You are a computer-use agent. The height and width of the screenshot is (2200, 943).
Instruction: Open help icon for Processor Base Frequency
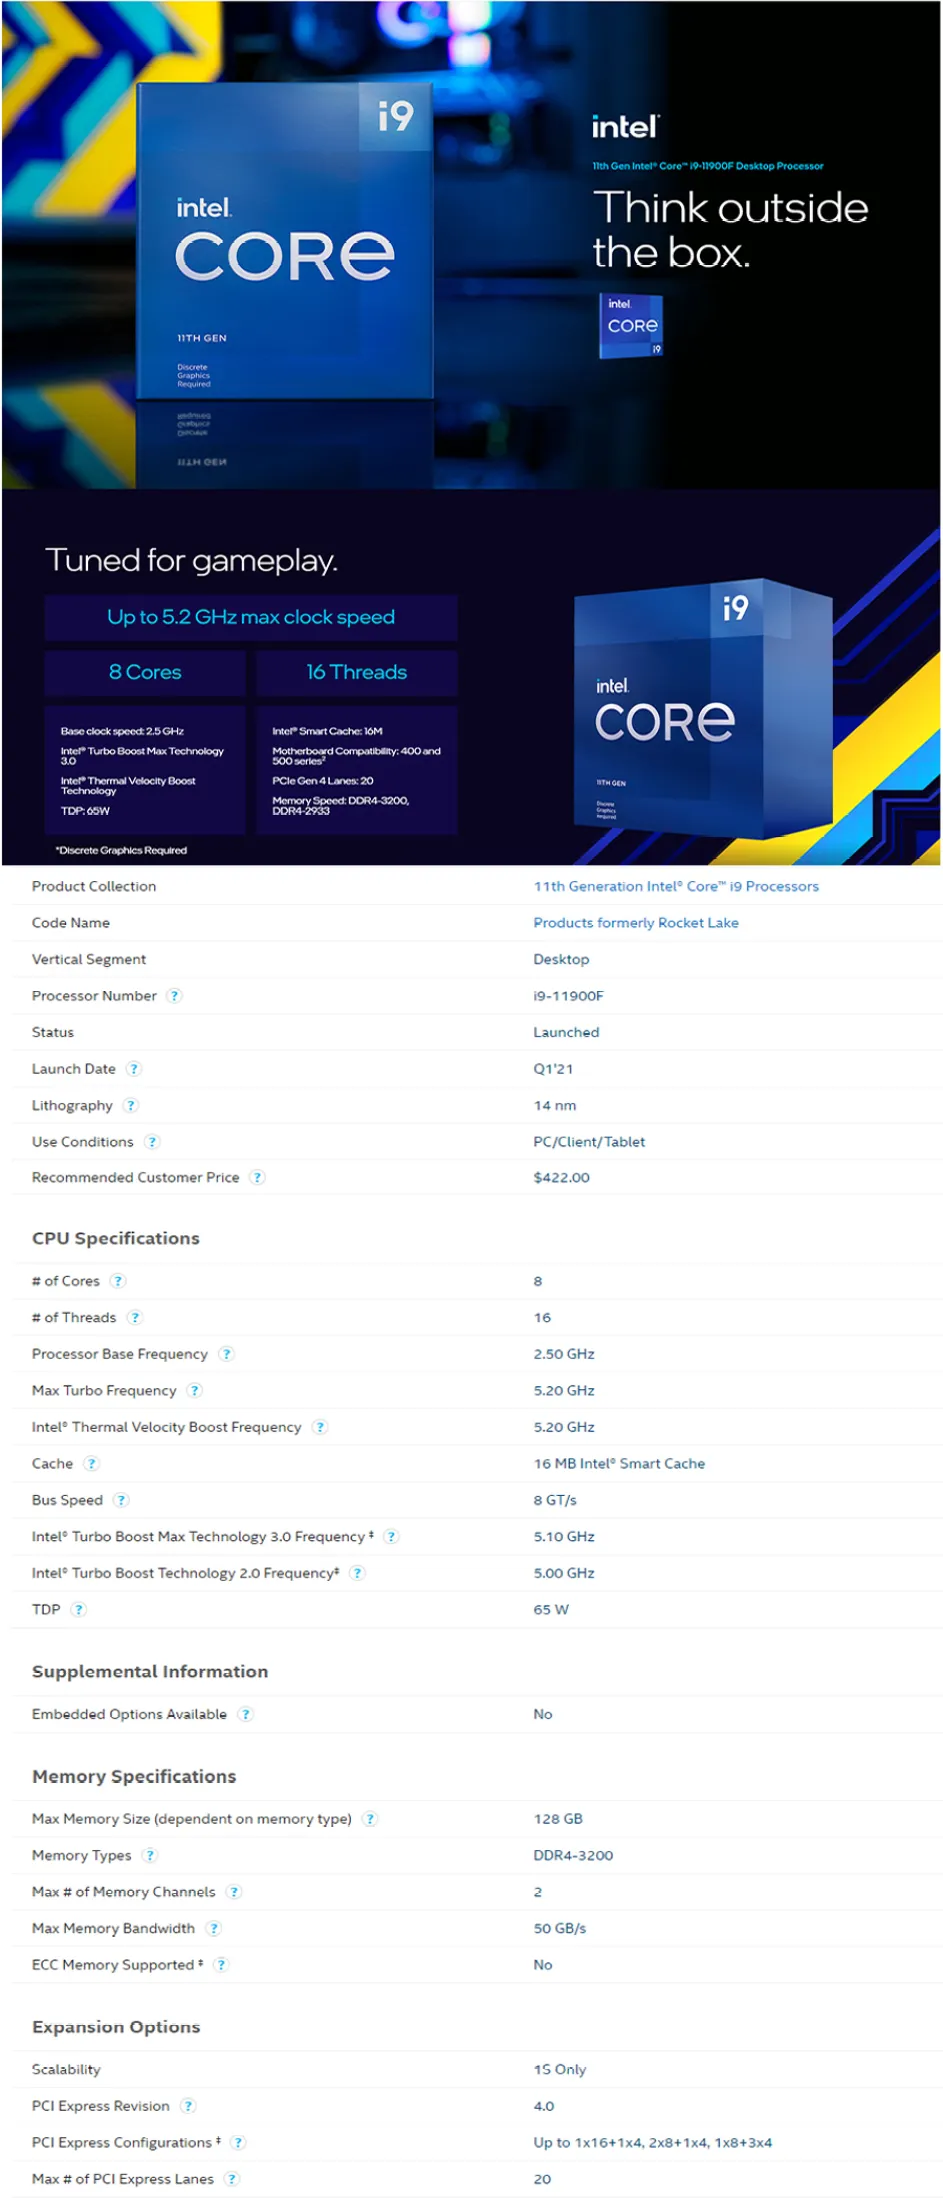coord(227,1354)
